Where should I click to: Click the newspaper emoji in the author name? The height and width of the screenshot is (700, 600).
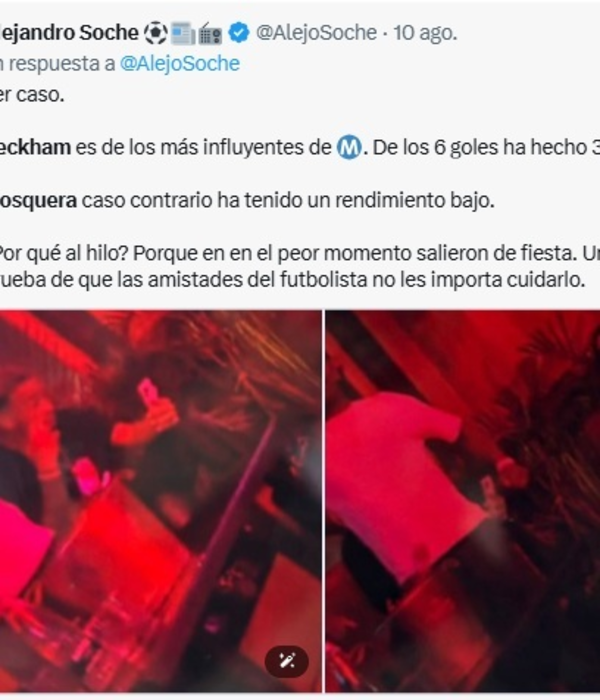pyautogui.click(x=183, y=34)
